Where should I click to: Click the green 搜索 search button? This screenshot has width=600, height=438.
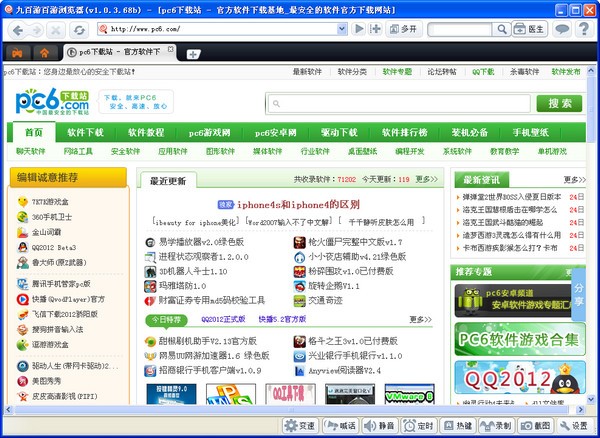(x=559, y=103)
